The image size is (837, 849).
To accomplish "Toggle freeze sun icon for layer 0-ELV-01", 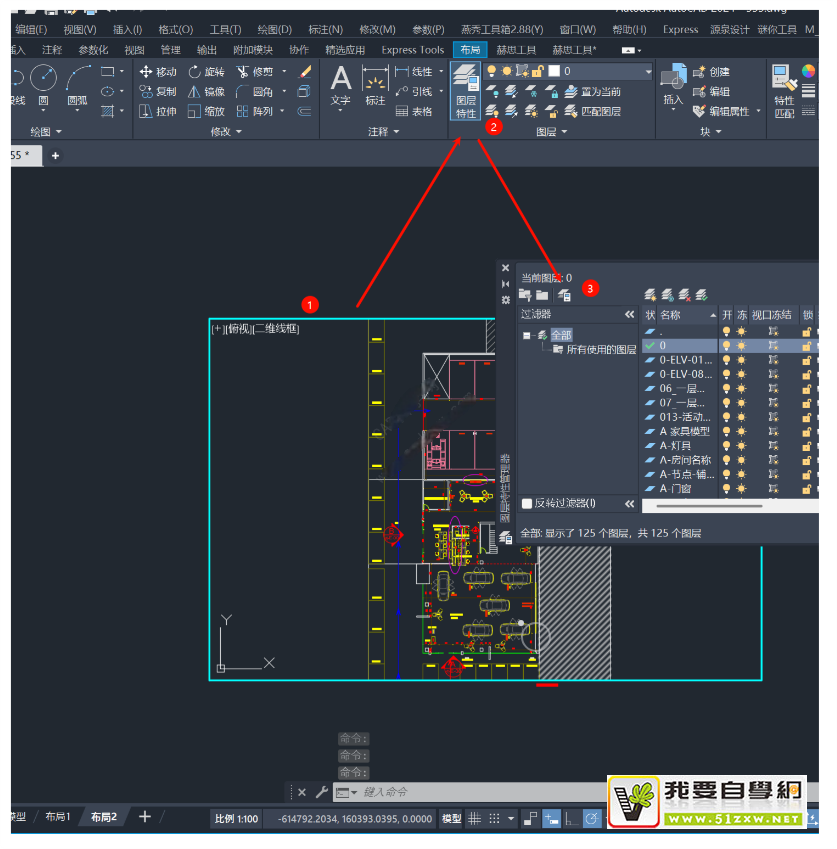I will (741, 359).
